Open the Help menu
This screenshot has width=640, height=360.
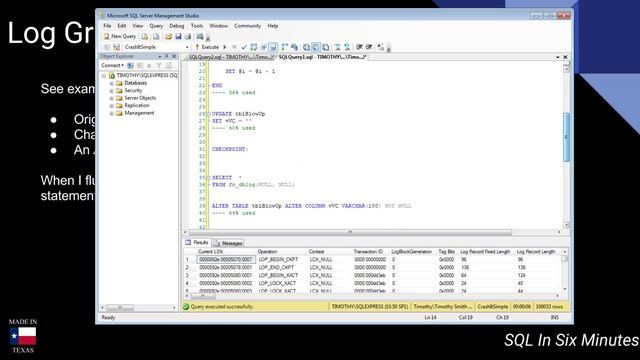click(x=273, y=26)
